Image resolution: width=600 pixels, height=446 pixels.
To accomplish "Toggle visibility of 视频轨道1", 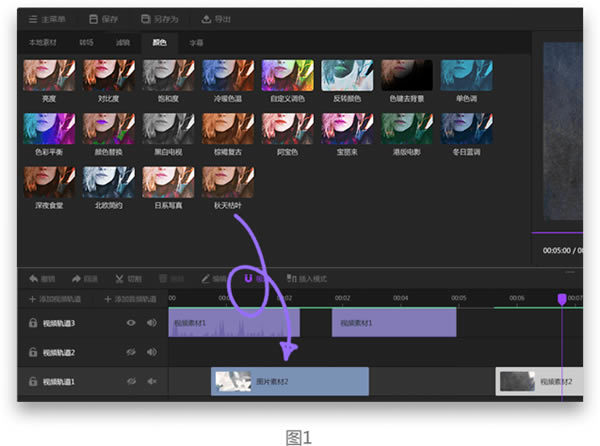I will click(x=131, y=381).
